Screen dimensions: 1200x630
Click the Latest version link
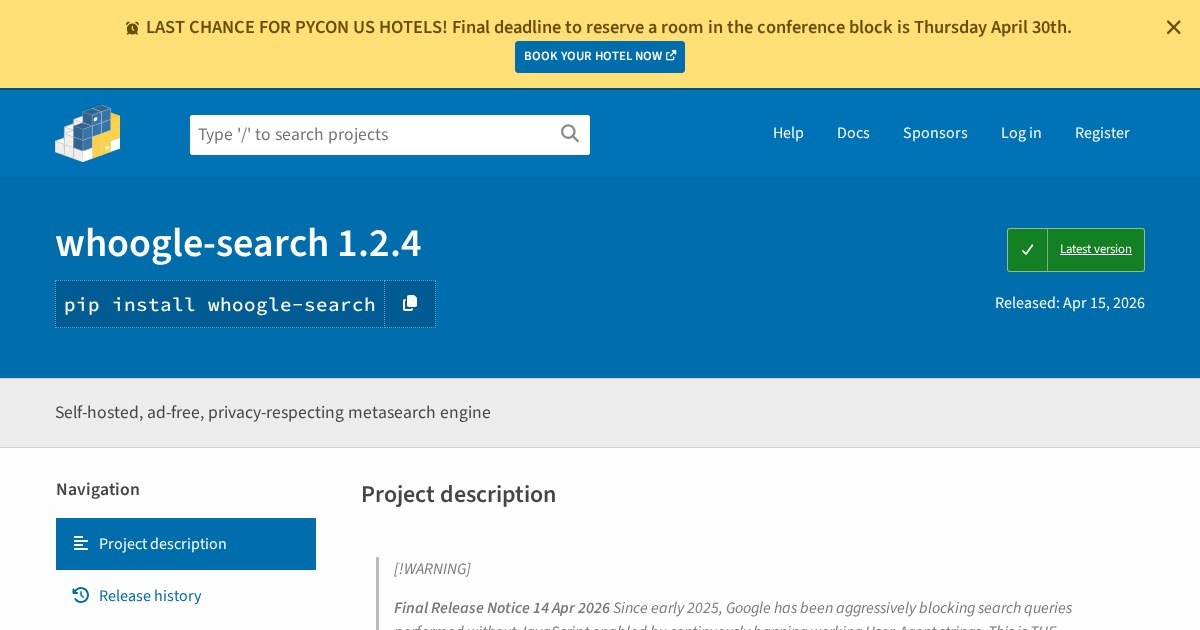click(1096, 250)
